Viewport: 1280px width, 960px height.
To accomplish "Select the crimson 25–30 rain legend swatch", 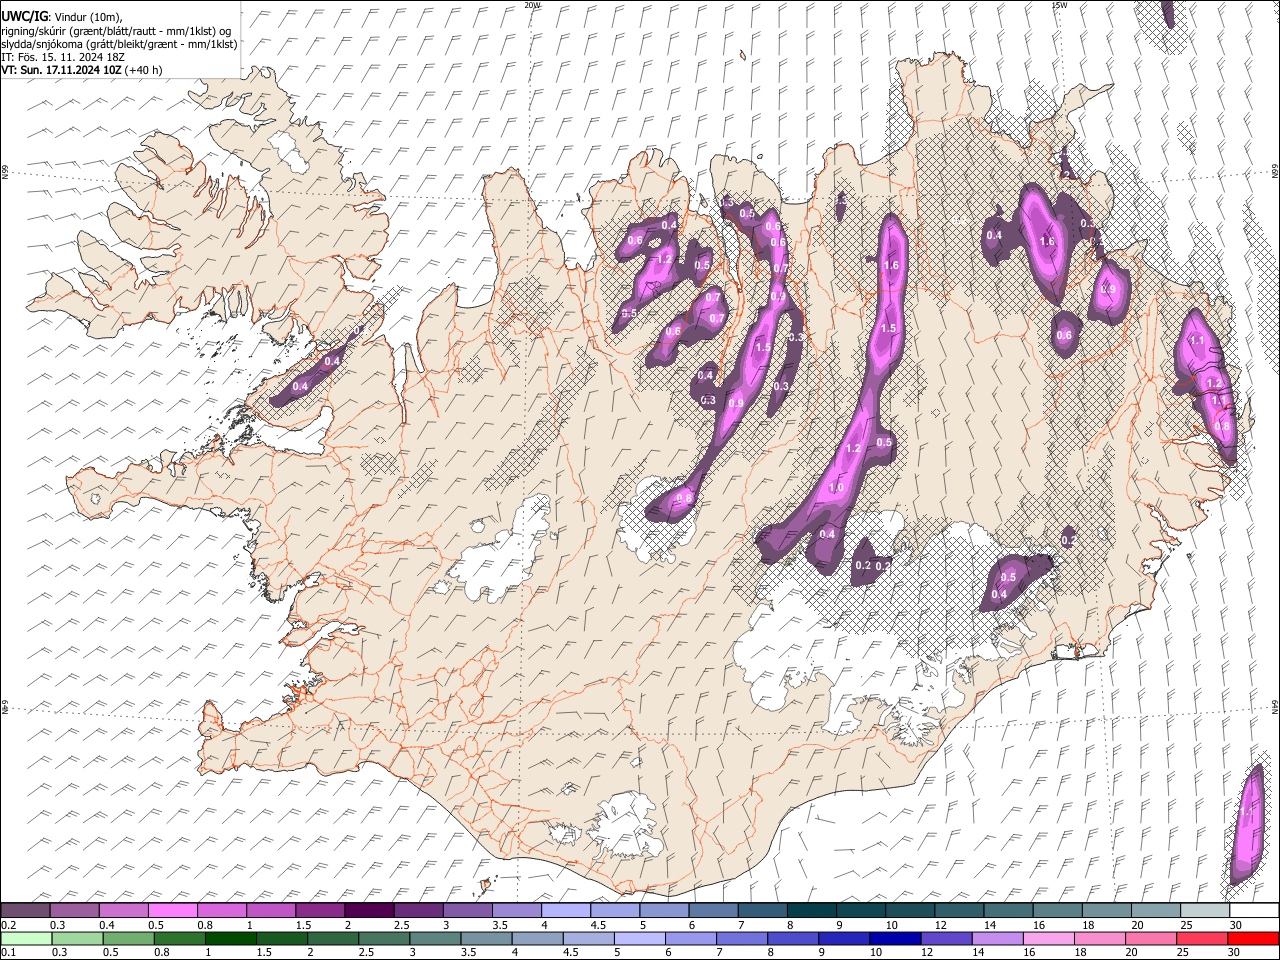I will [1202, 938].
